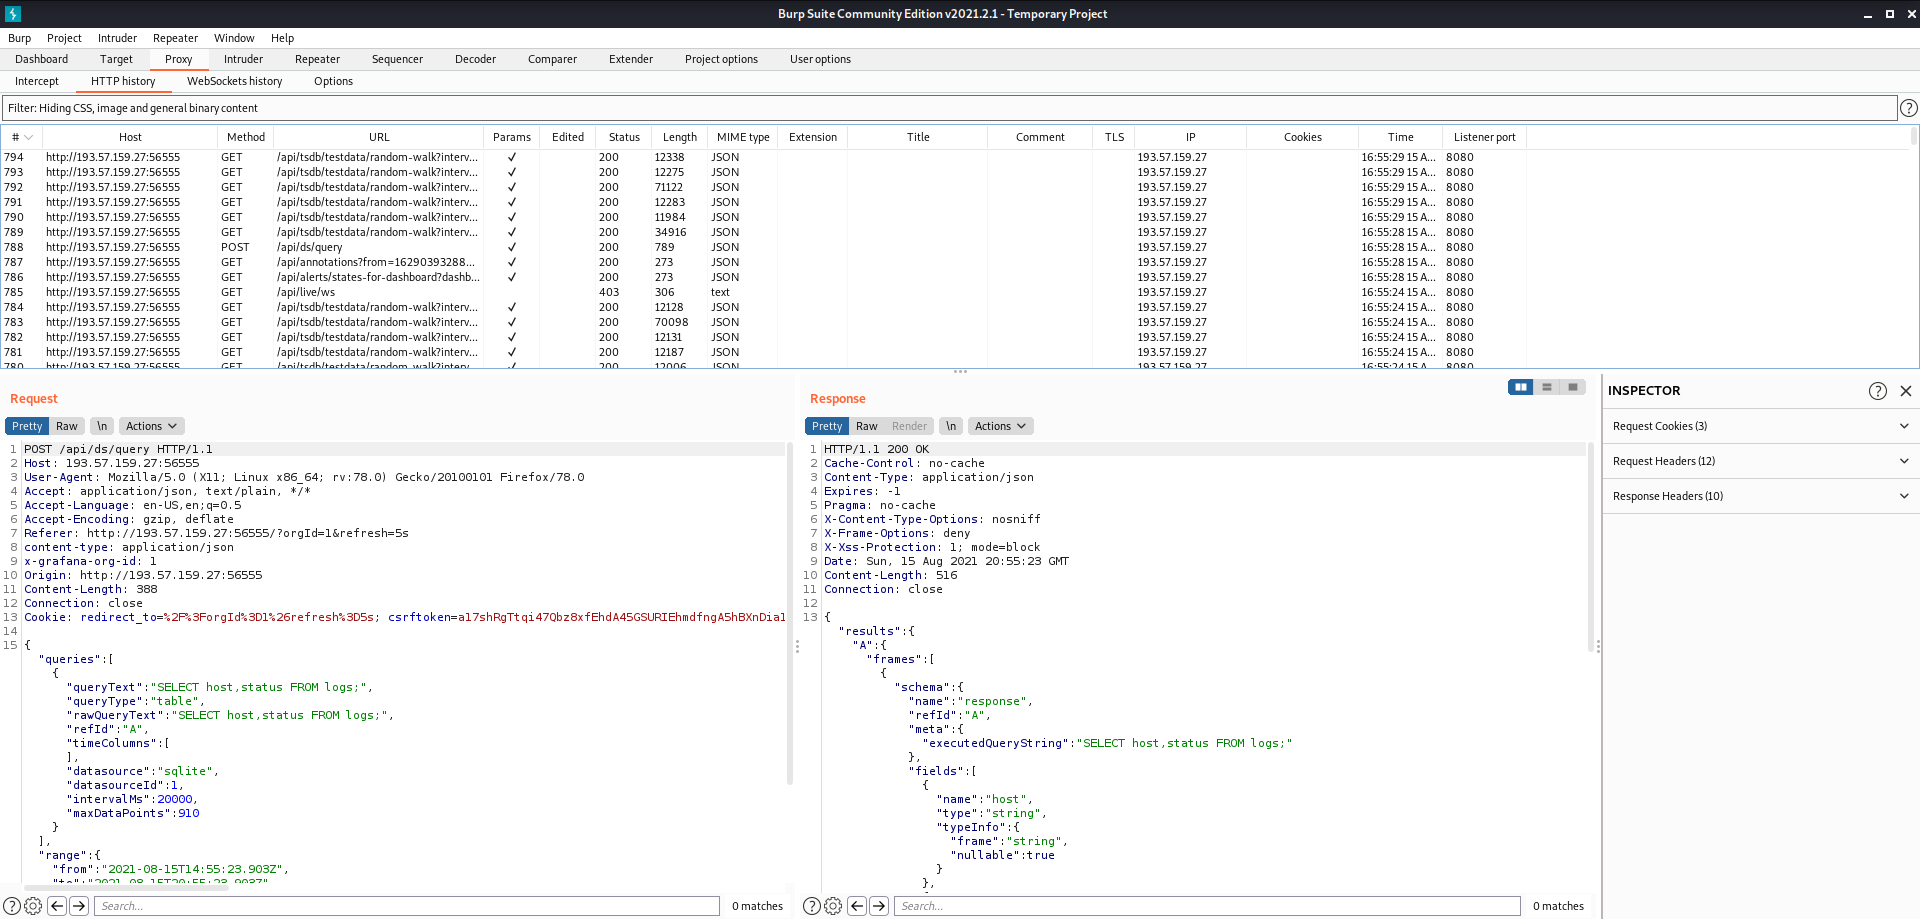Open the Response search help icon
The image size is (1920, 919).
click(812, 906)
